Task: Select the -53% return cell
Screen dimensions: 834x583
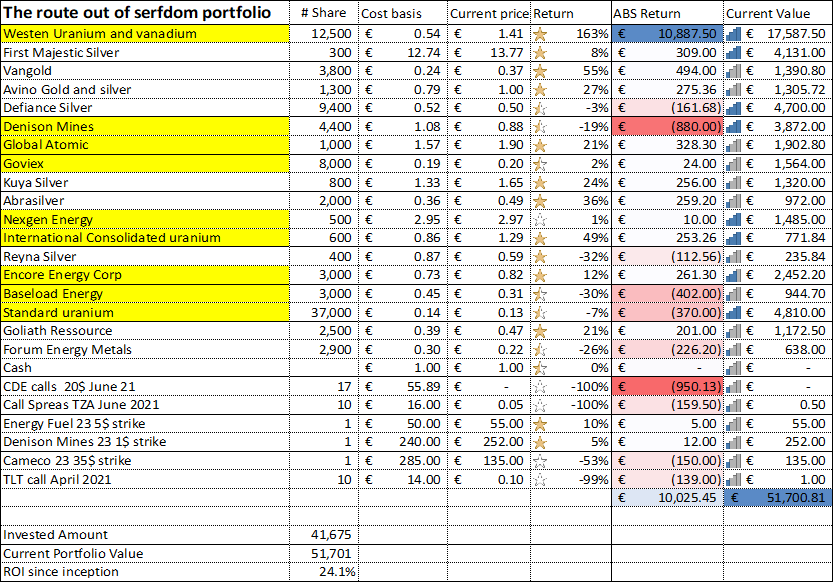Action: click(x=571, y=461)
